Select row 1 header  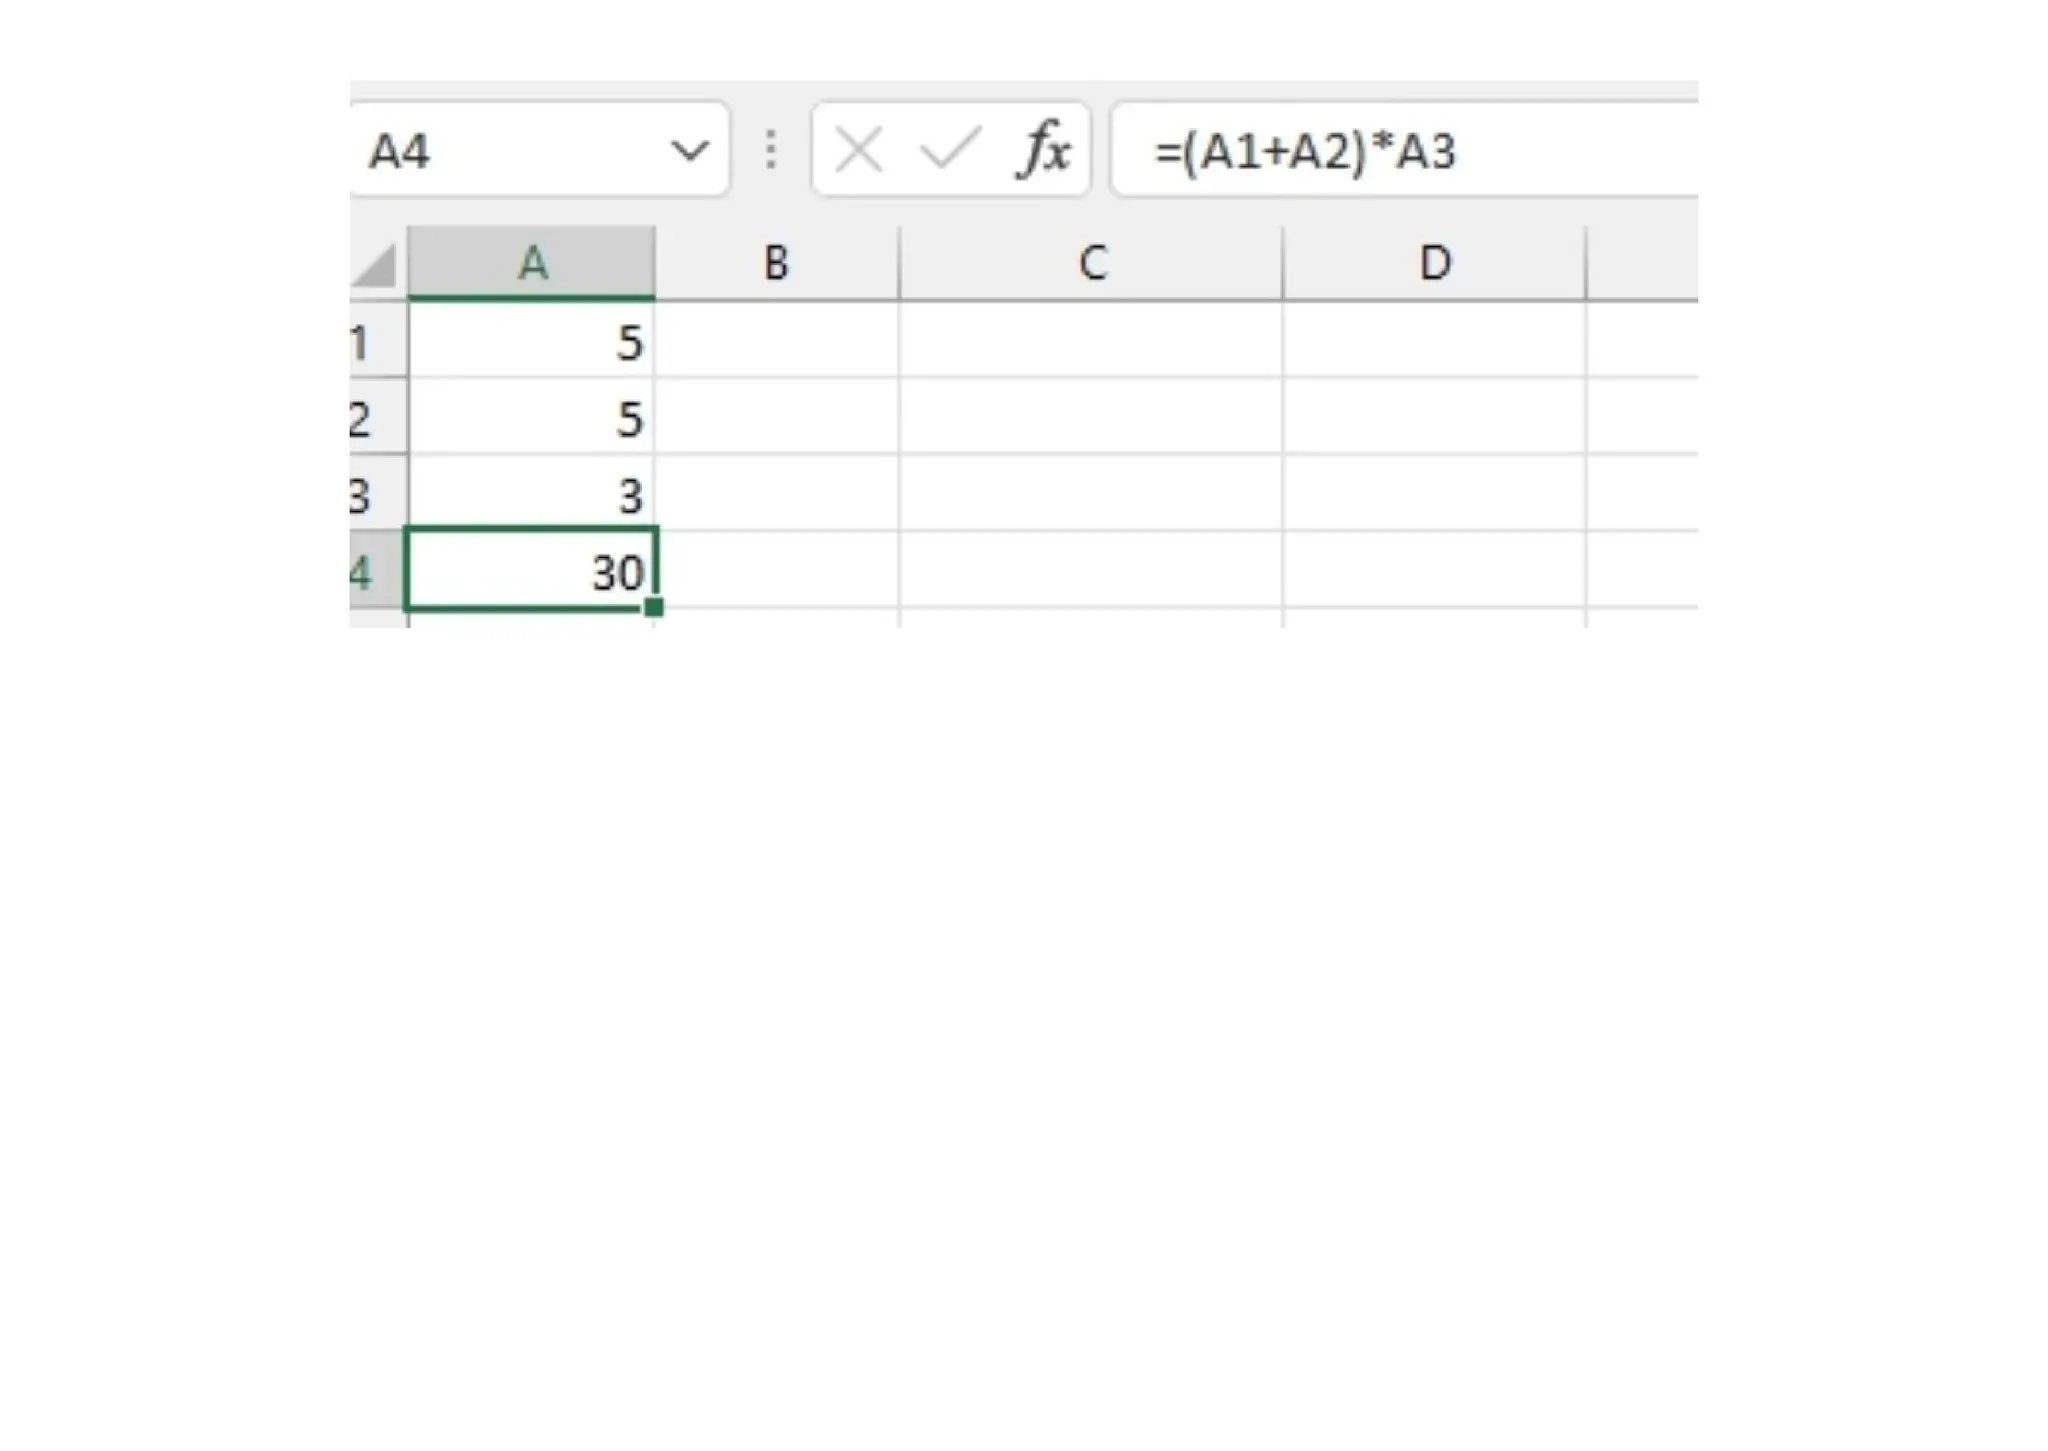click(378, 340)
